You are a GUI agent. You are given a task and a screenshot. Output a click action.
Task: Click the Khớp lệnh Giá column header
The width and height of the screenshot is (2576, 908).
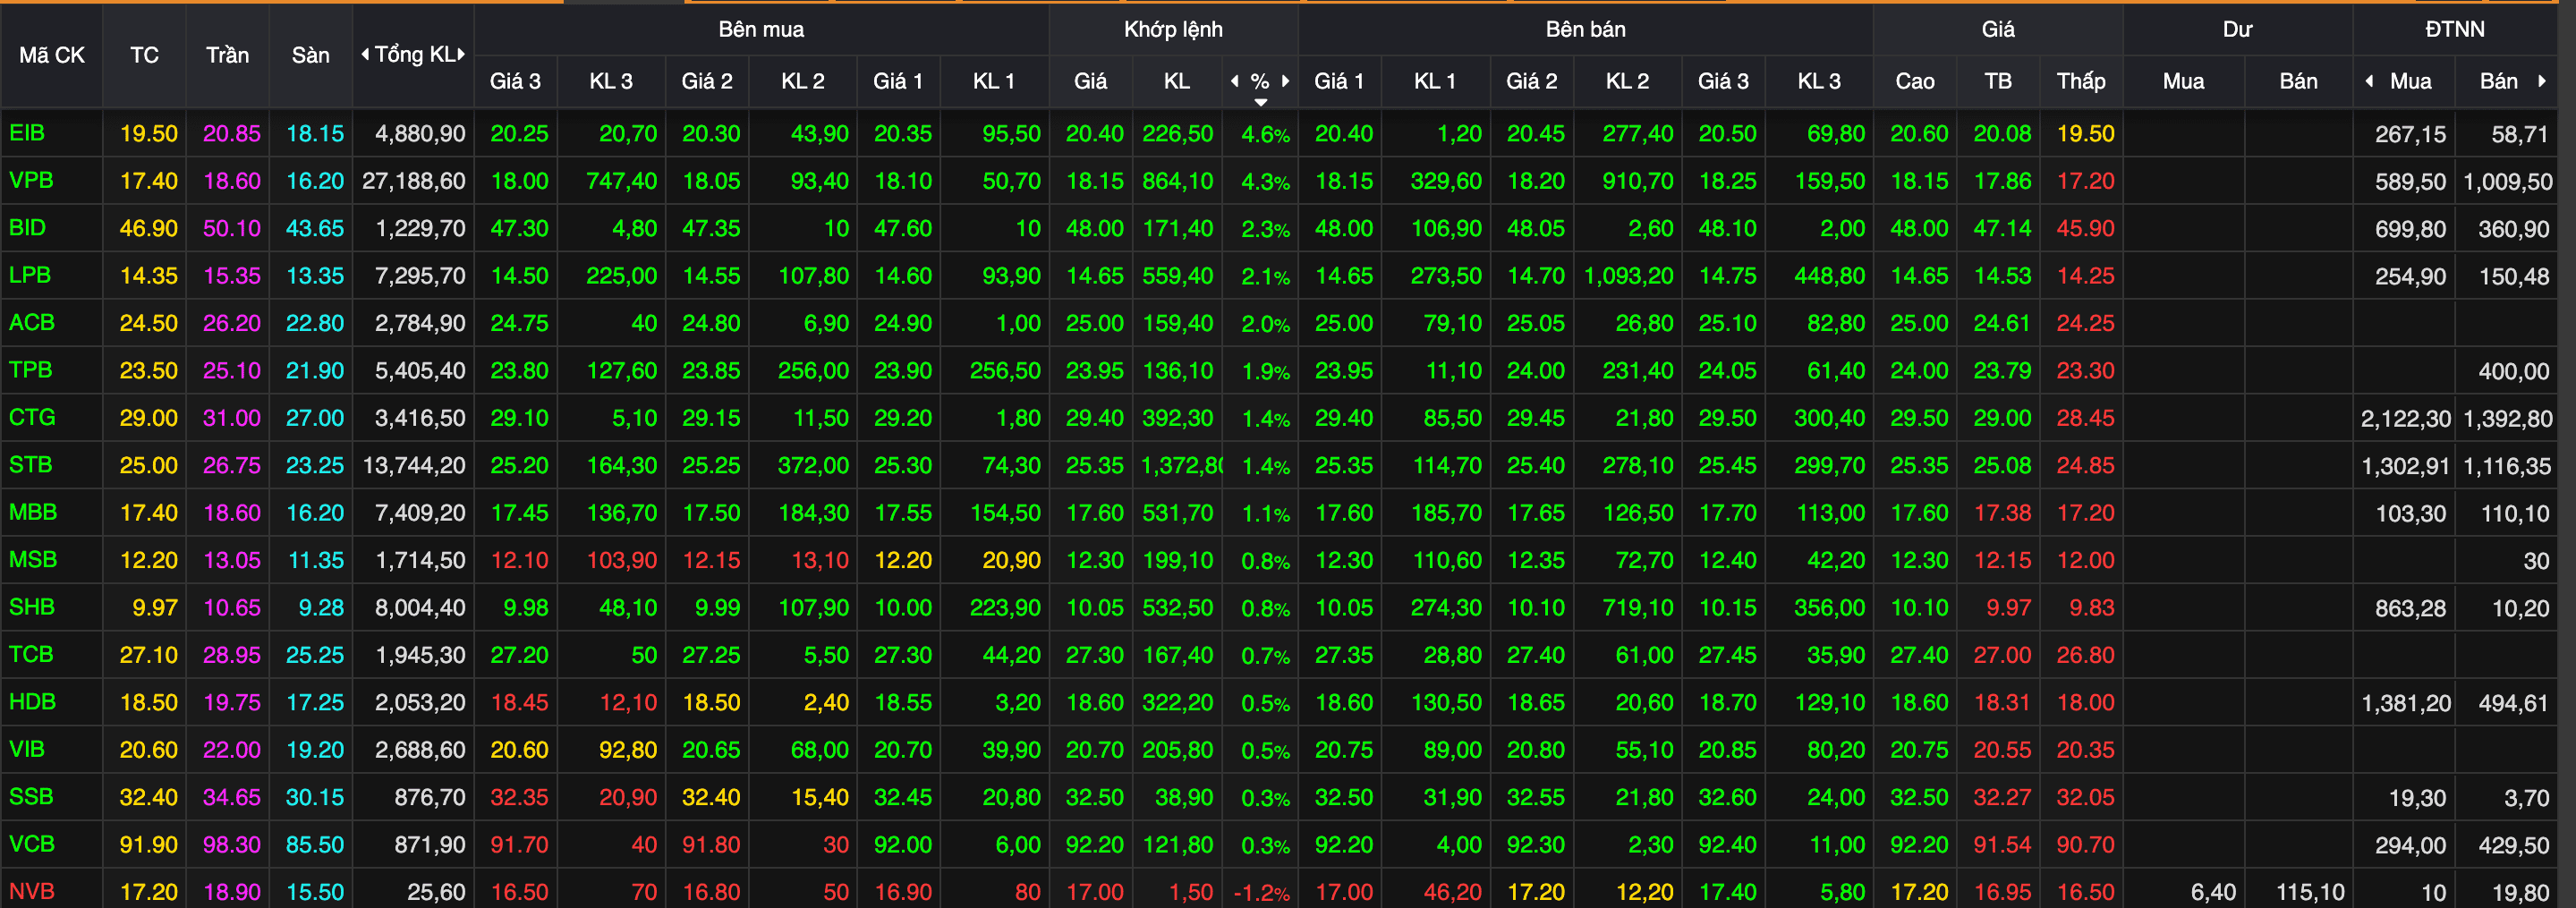1090,81
